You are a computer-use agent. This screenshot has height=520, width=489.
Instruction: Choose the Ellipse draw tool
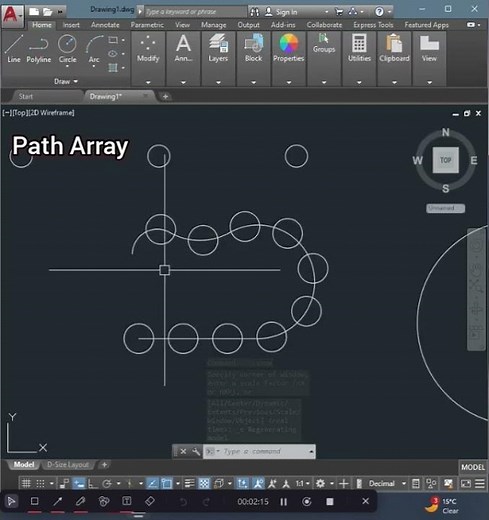click(x=113, y=54)
